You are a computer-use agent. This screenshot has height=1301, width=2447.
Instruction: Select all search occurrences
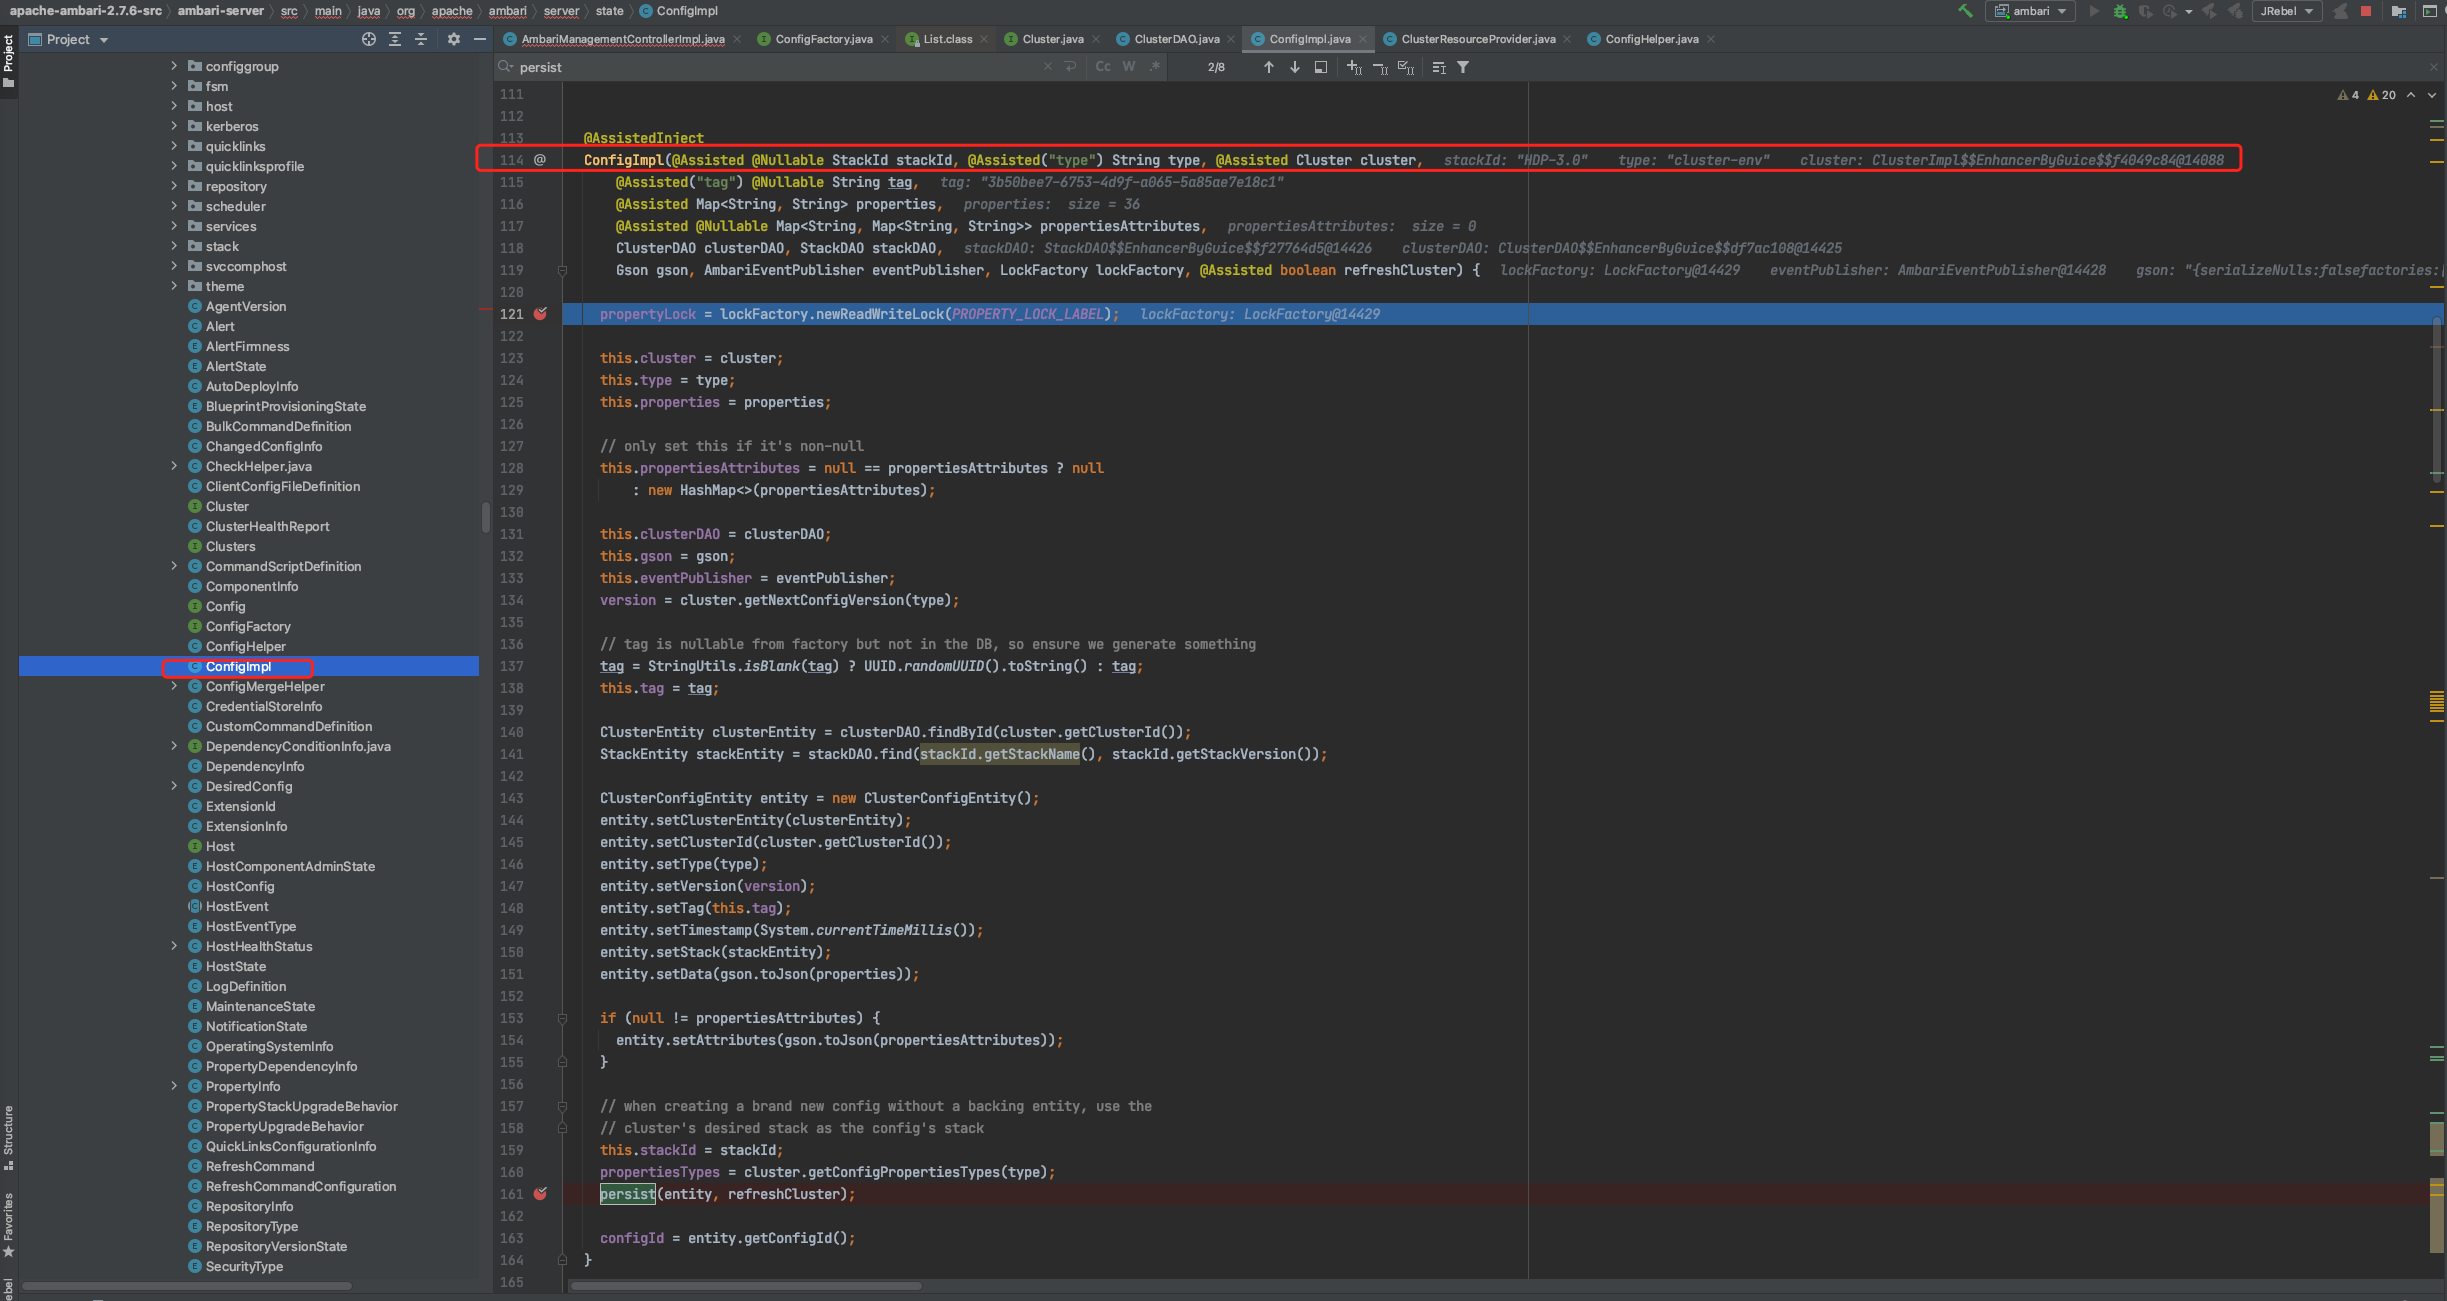(x=1406, y=67)
